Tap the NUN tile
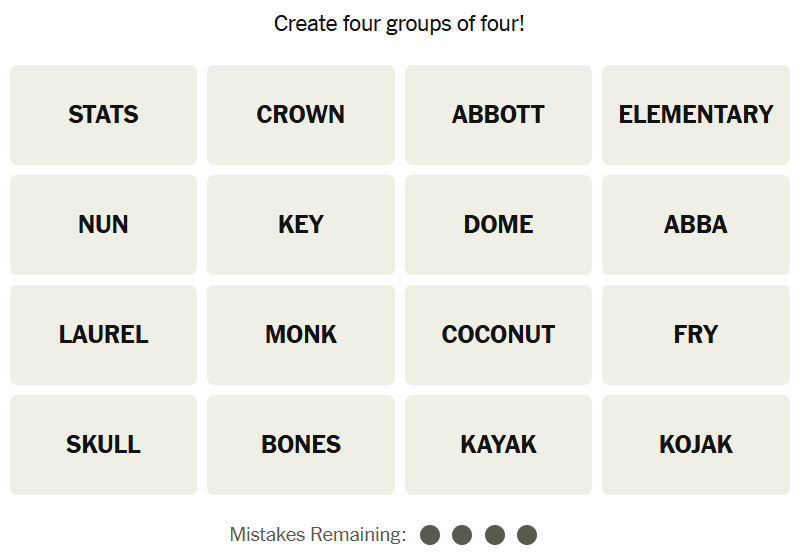The image size is (804, 558). pyautogui.click(x=103, y=225)
